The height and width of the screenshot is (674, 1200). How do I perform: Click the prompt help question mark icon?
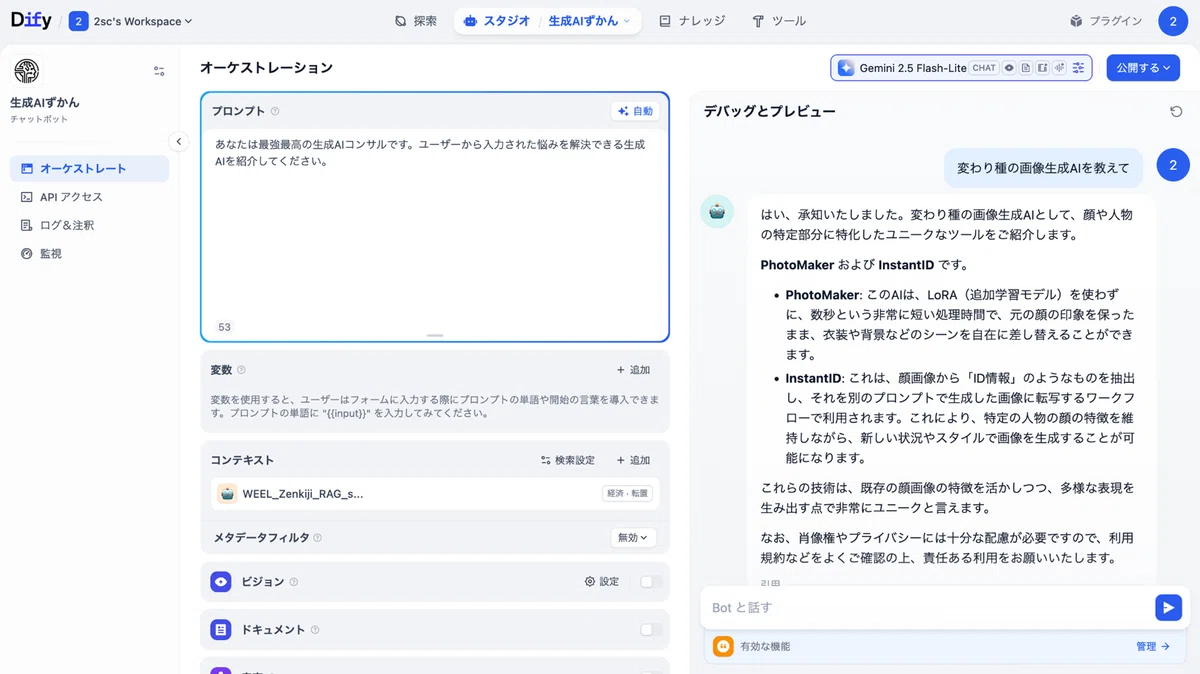(275, 111)
